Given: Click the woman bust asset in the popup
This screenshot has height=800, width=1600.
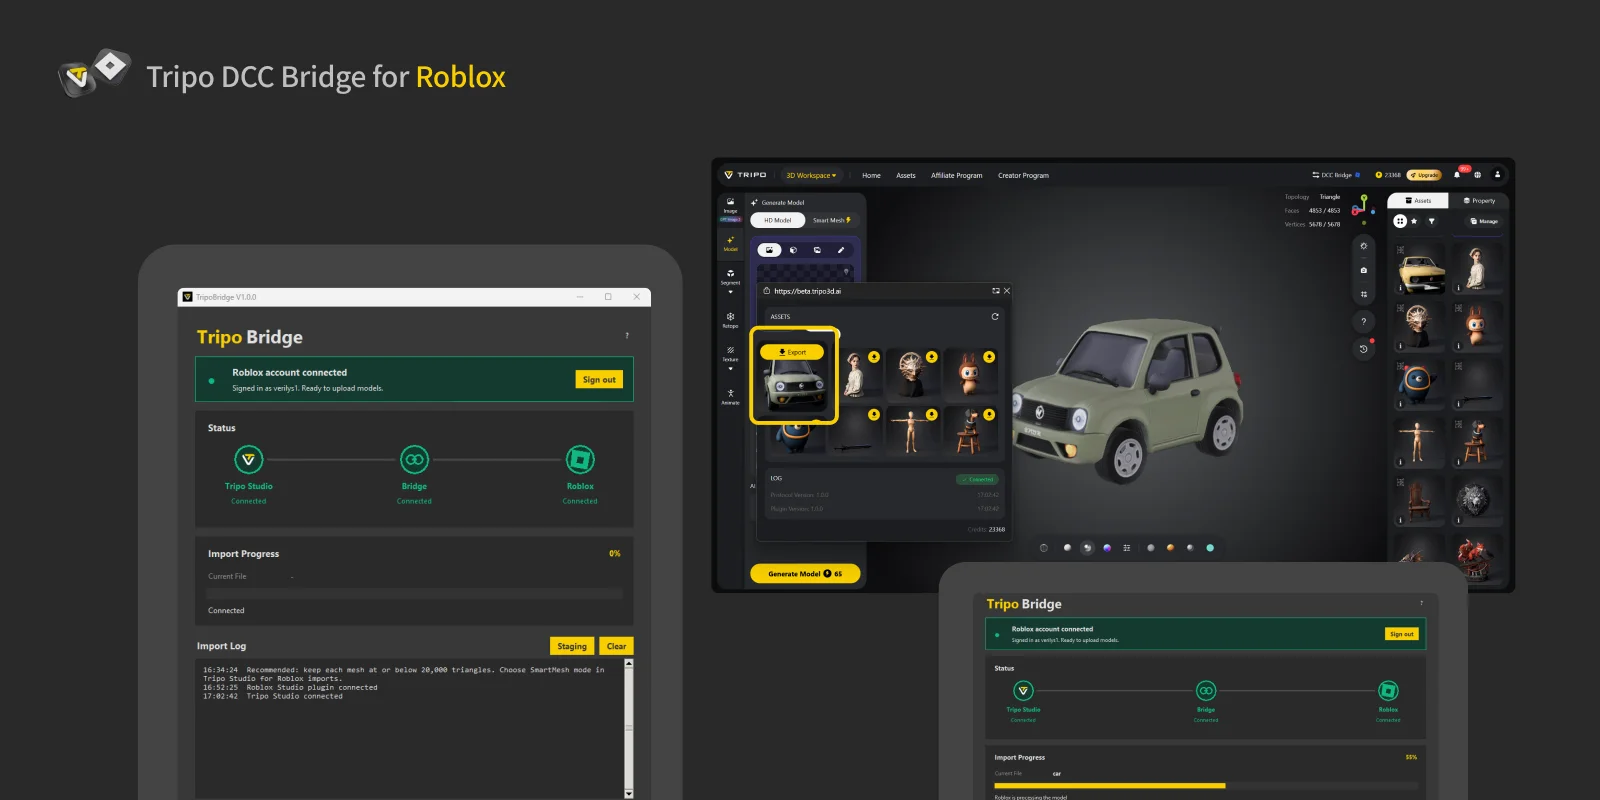Looking at the screenshot, I should click(855, 374).
